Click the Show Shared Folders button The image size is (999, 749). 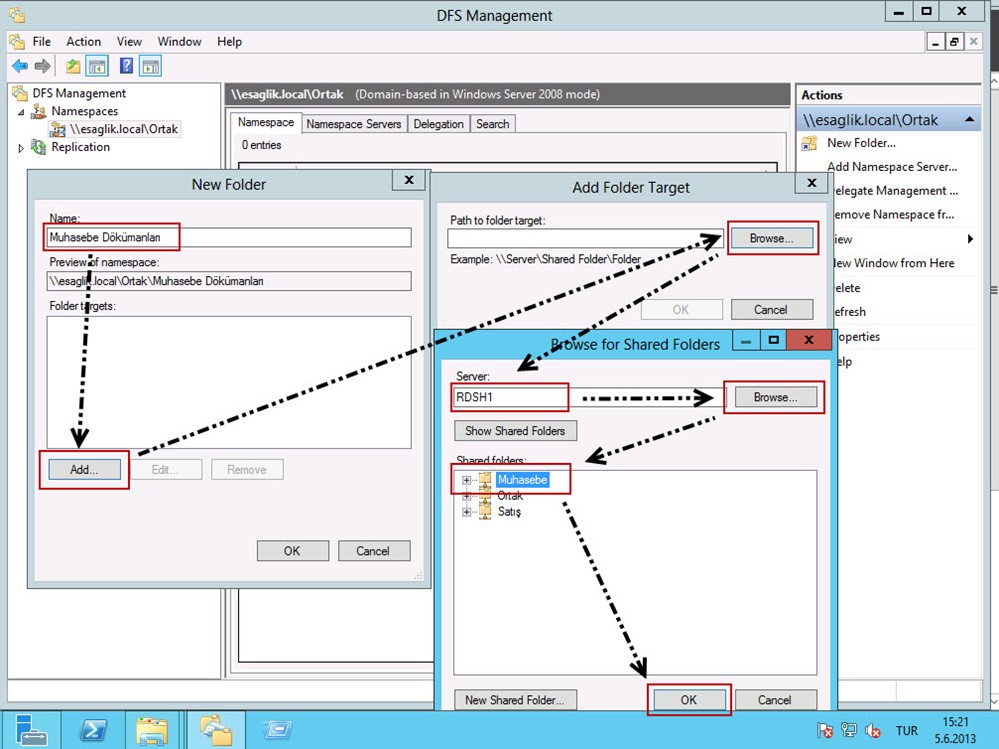515,431
